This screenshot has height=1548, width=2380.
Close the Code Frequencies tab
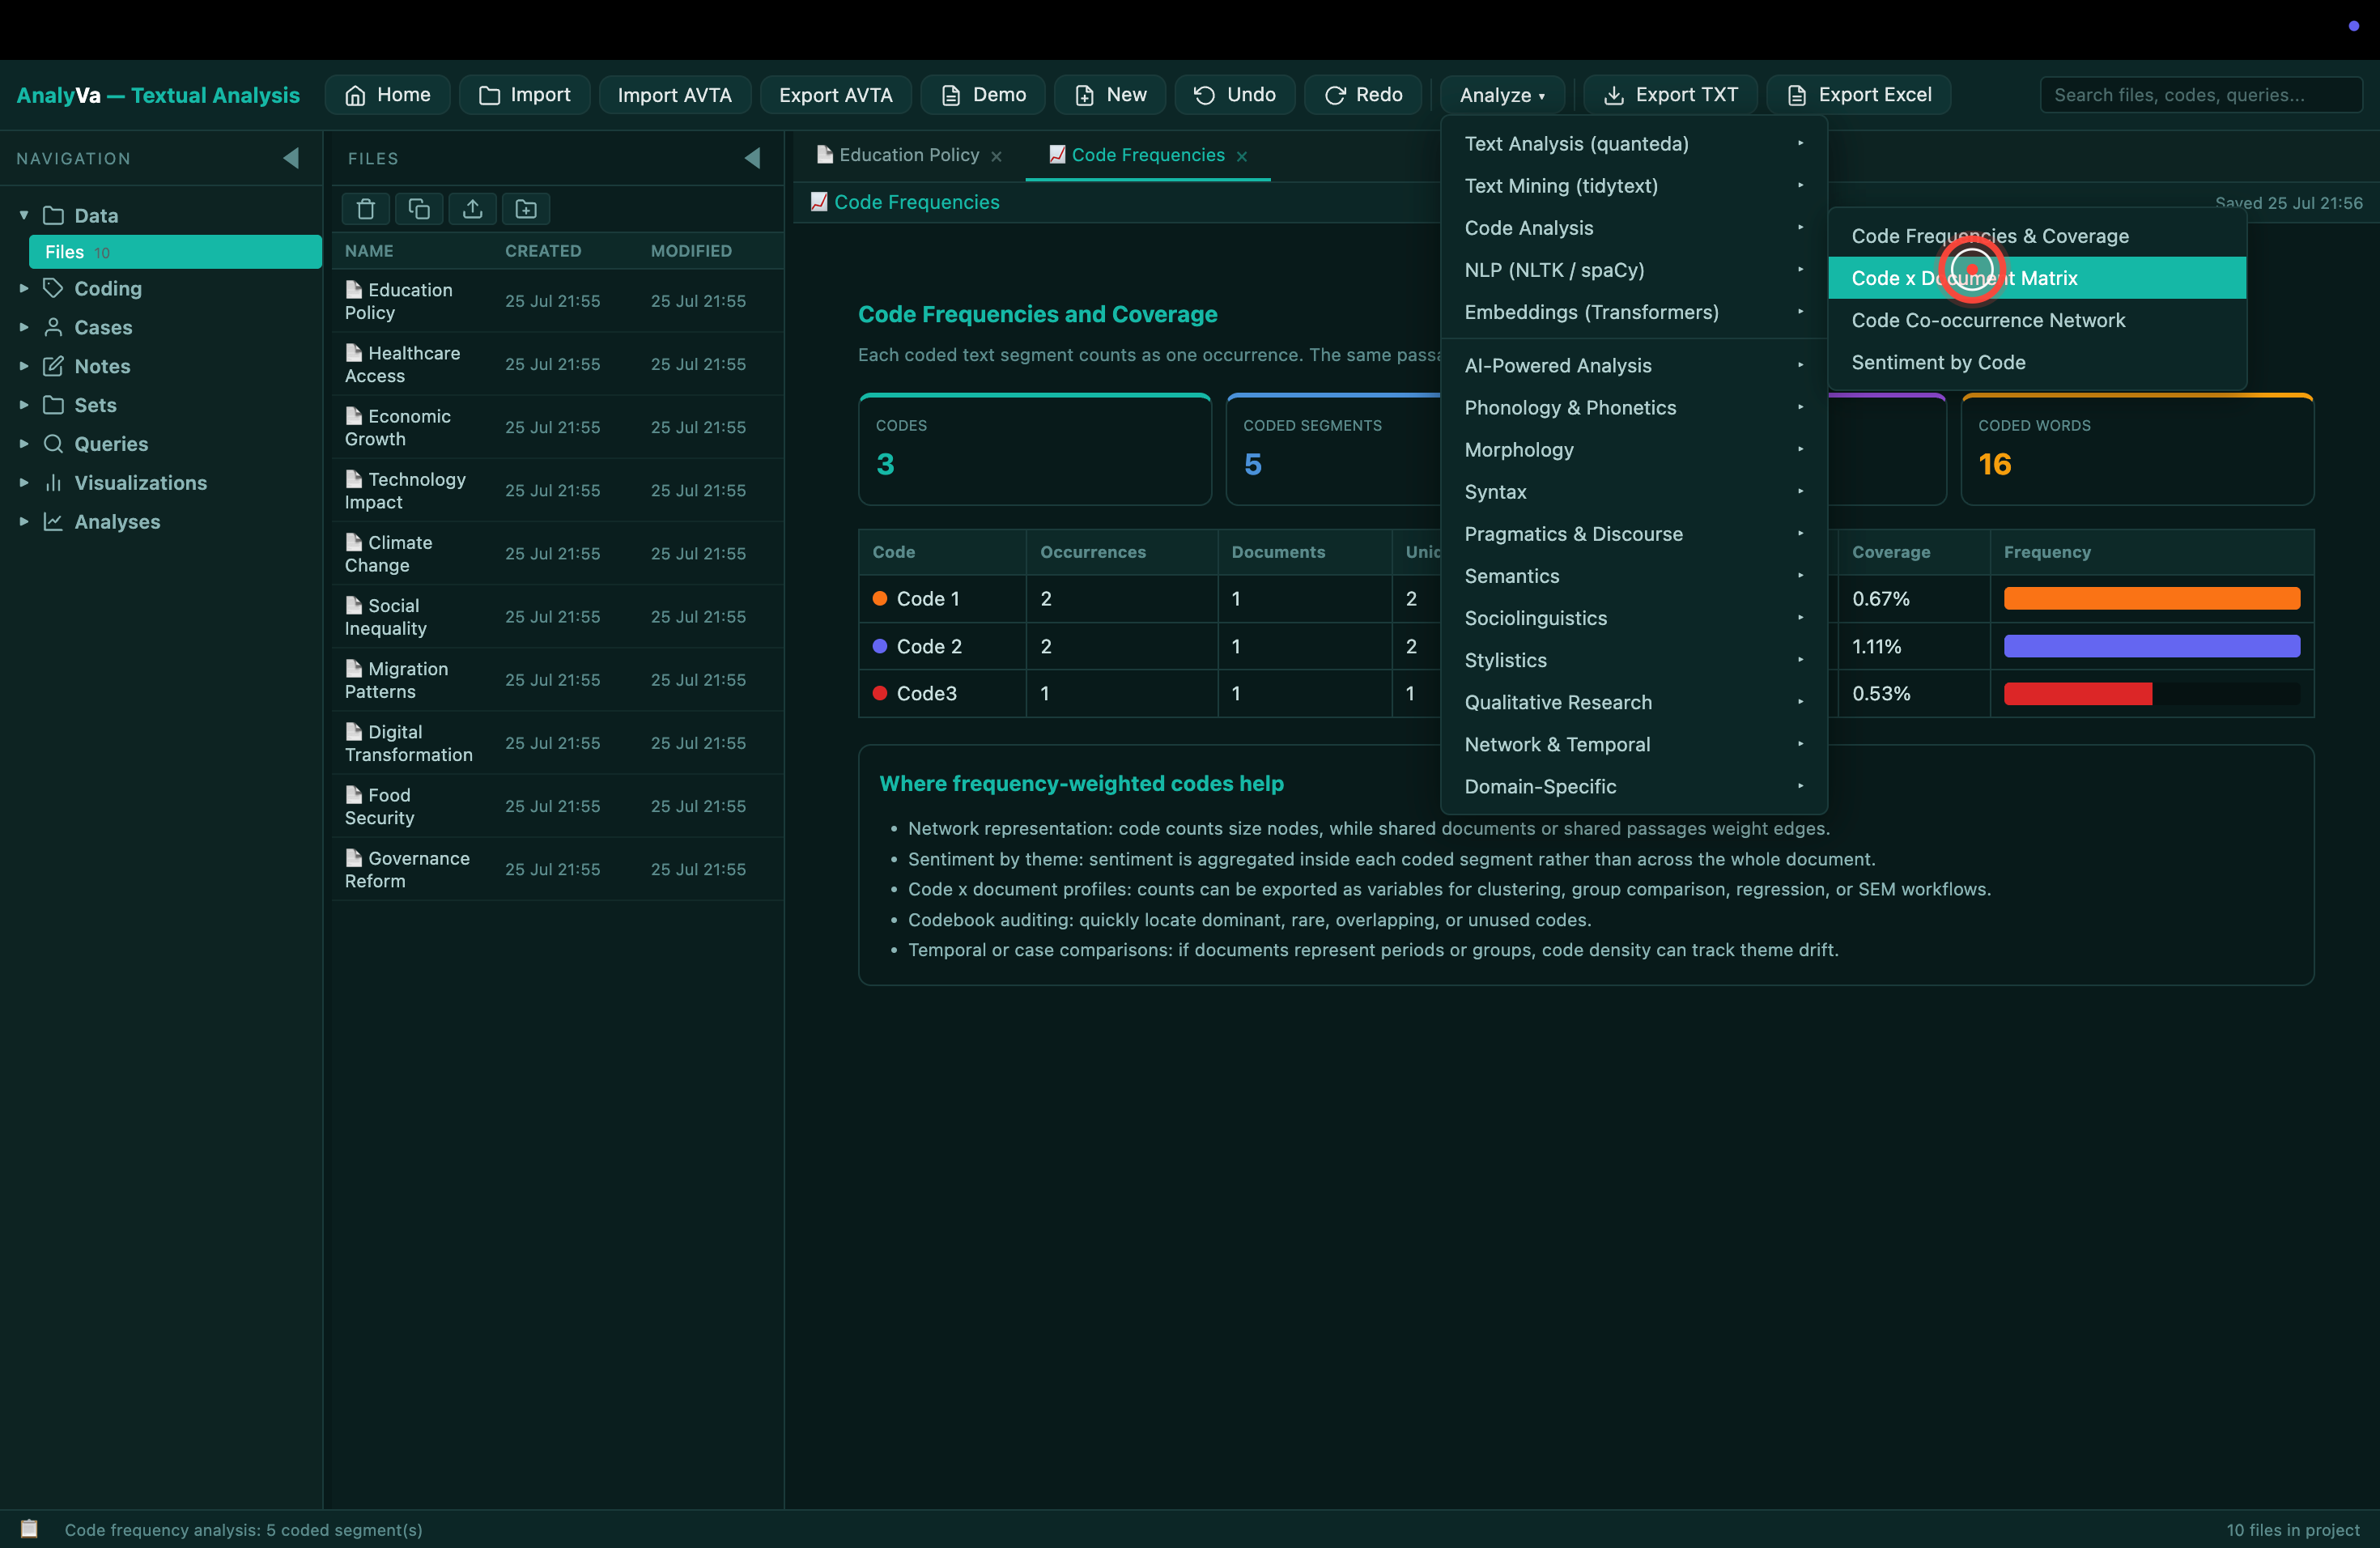(x=1242, y=156)
